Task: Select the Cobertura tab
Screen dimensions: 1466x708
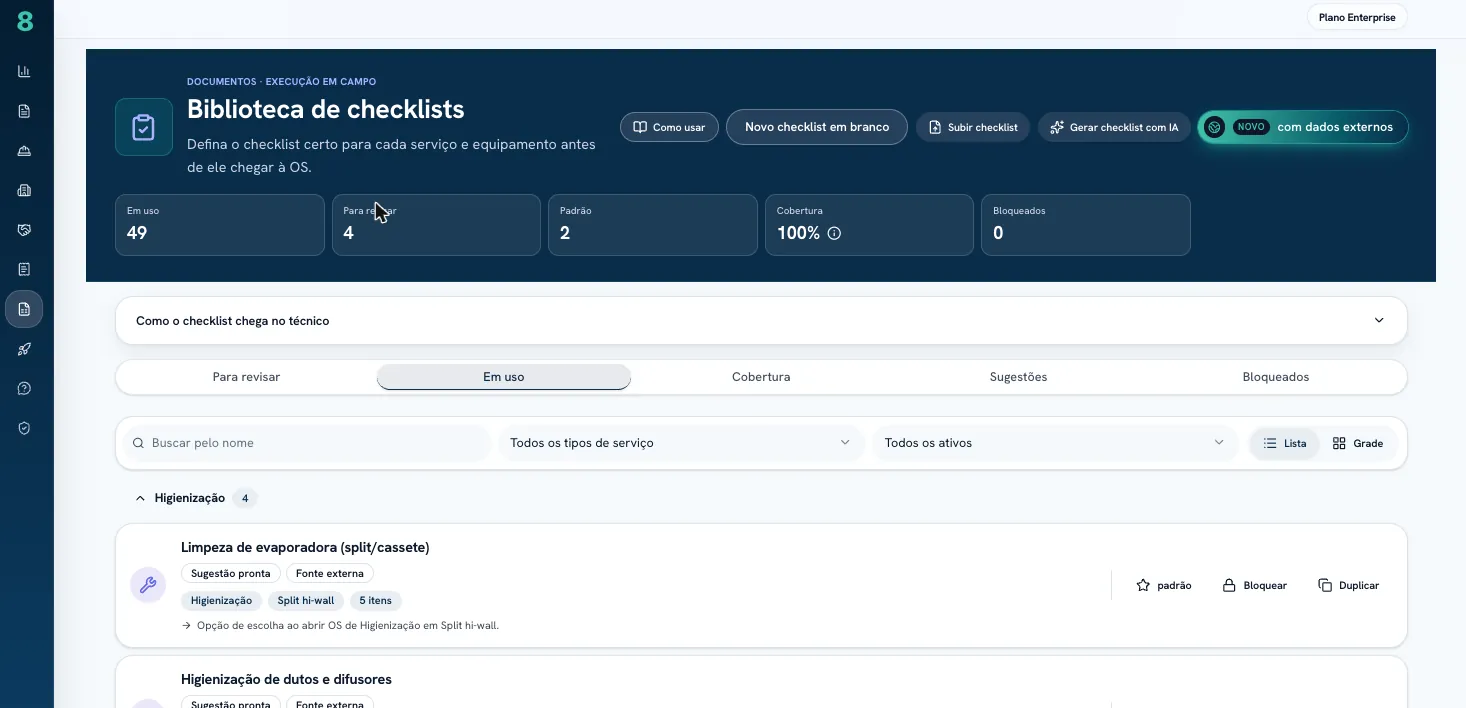Action: [761, 377]
